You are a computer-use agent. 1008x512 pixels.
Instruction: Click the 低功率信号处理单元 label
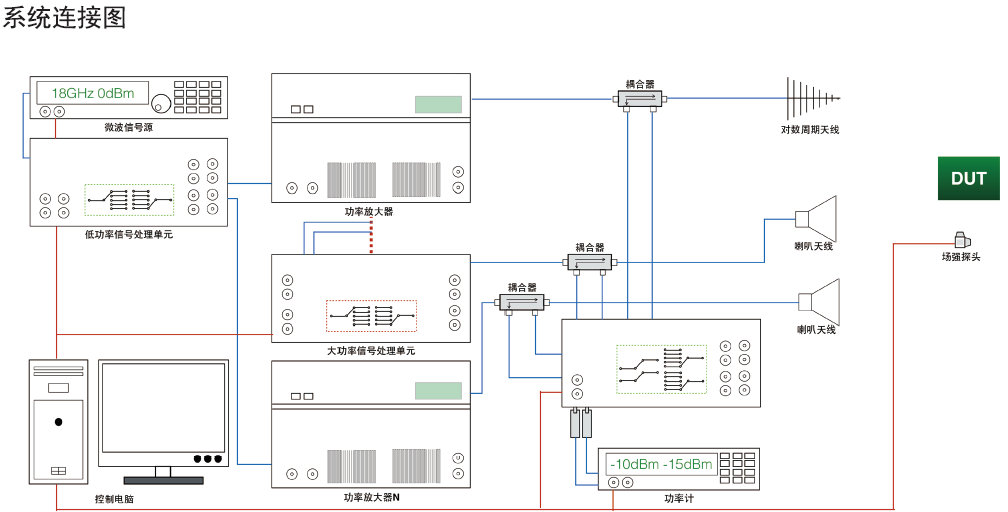pos(129,235)
